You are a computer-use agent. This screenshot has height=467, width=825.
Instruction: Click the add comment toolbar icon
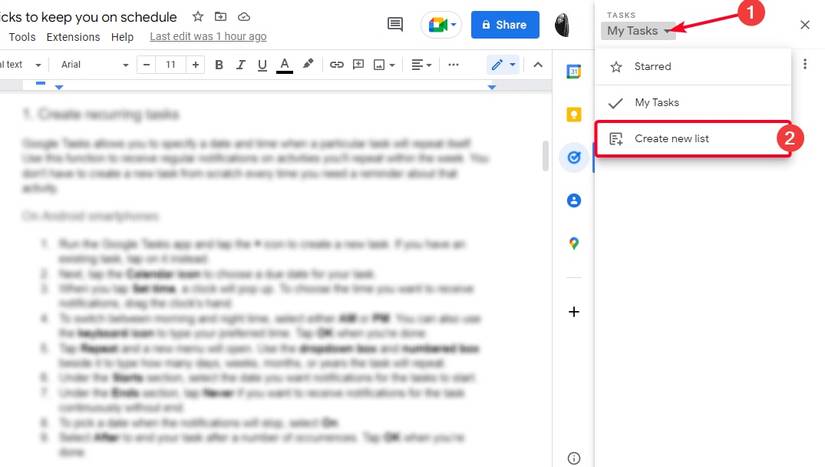358,65
